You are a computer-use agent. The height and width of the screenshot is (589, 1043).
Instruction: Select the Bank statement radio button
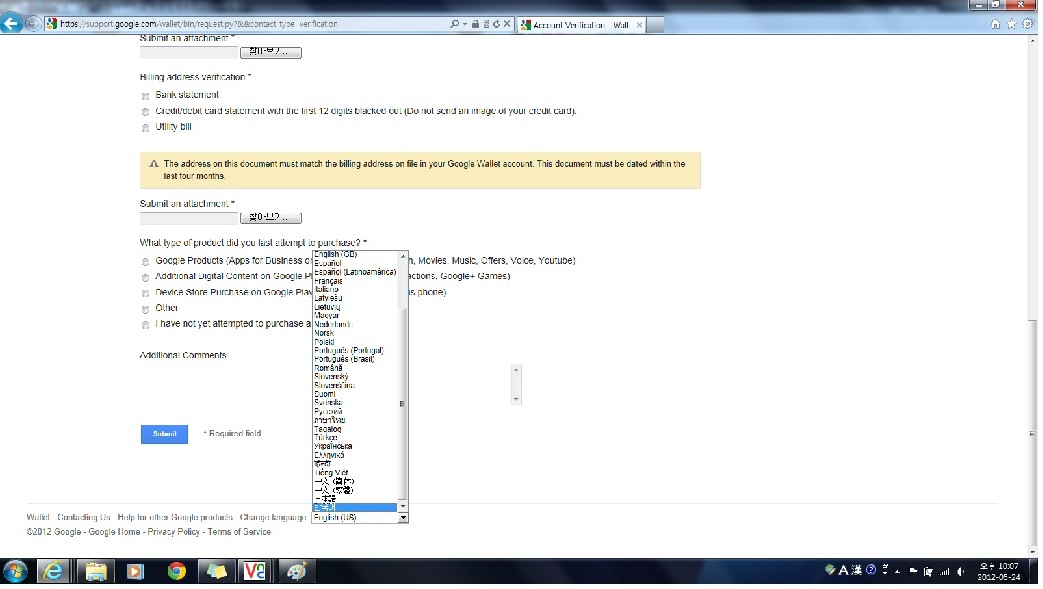click(145, 96)
